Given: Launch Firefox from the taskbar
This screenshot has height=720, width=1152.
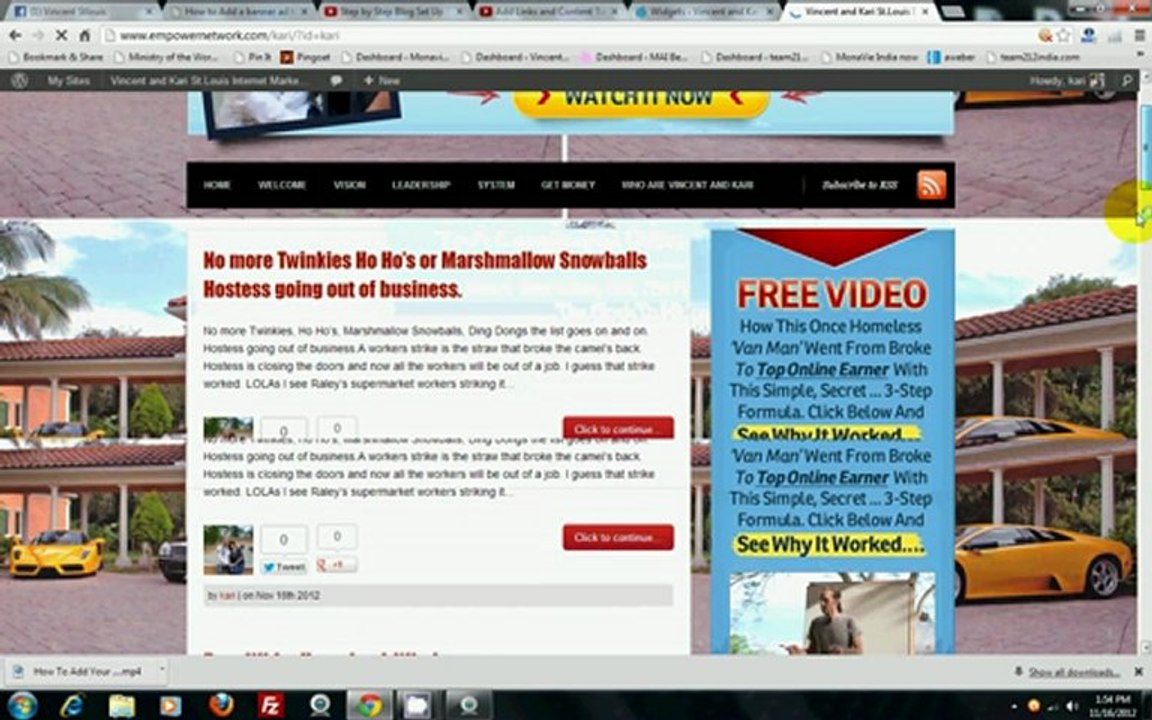Looking at the screenshot, I should (220, 705).
